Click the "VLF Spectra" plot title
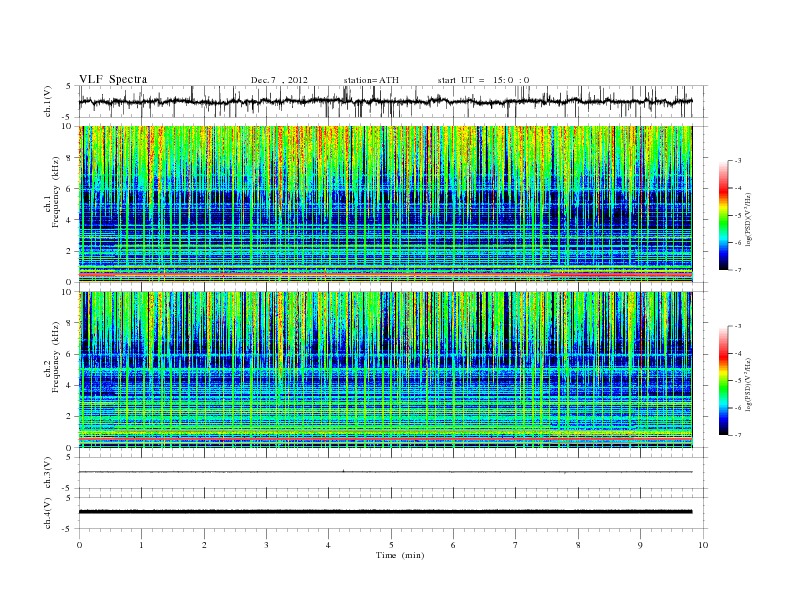 (x=113, y=79)
